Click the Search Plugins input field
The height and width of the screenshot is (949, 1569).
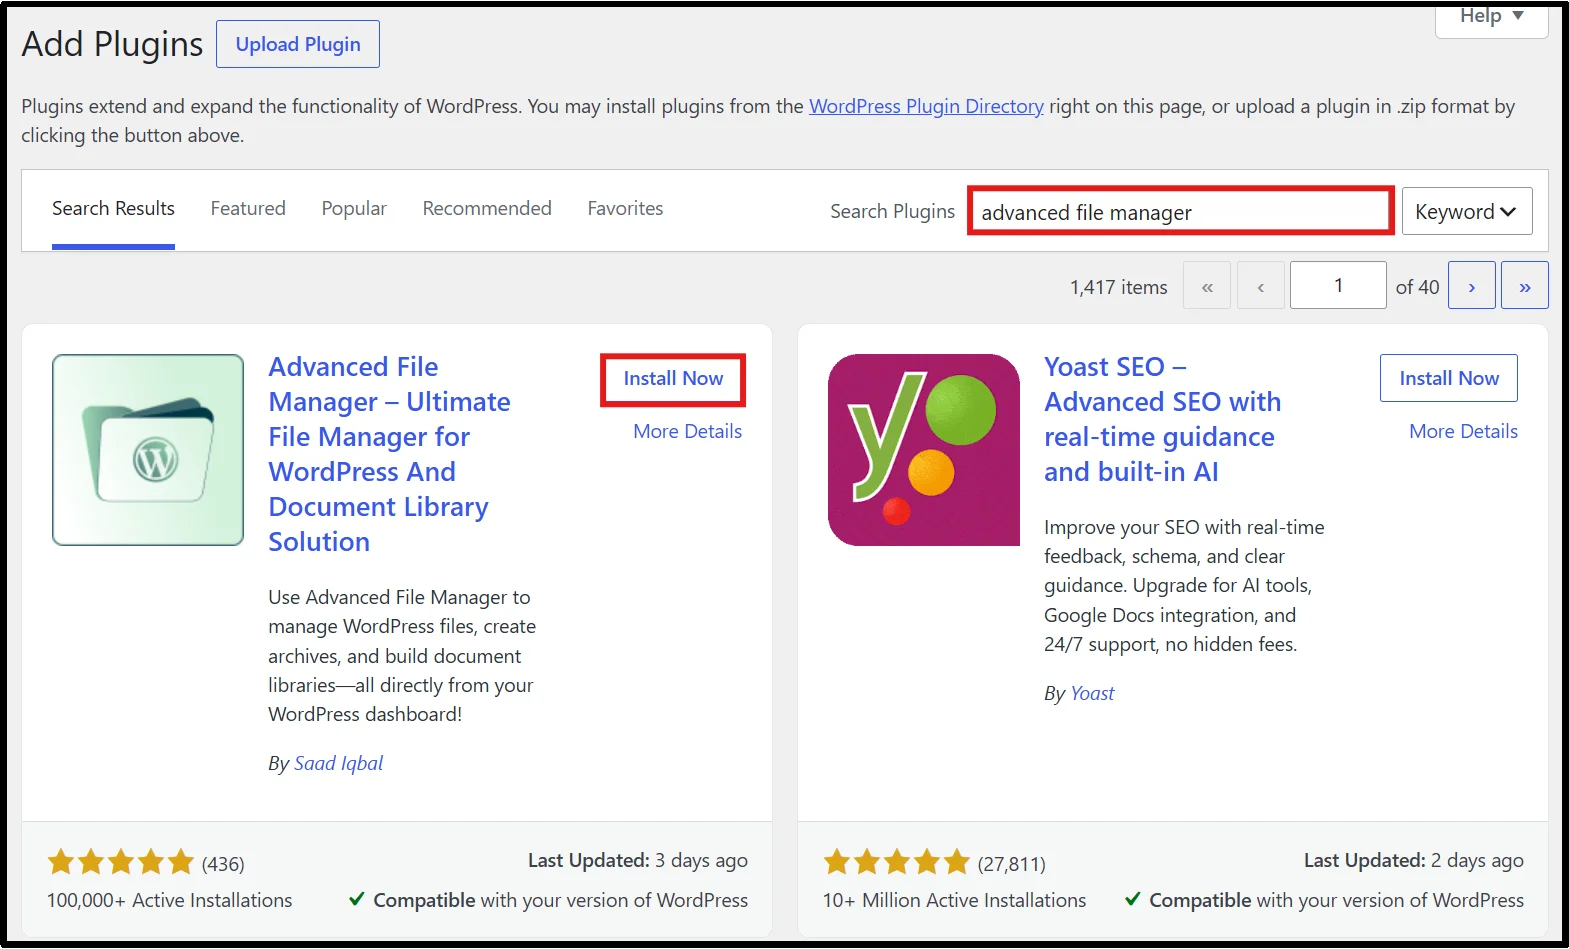tap(1181, 211)
